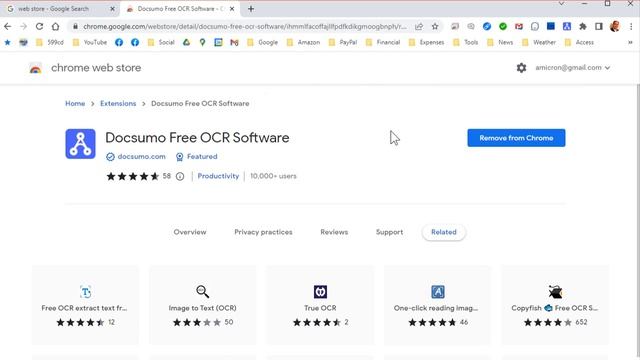The height and width of the screenshot is (360, 640).
Task: Bookmark this page with the star icon
Action: pos(435,27)
